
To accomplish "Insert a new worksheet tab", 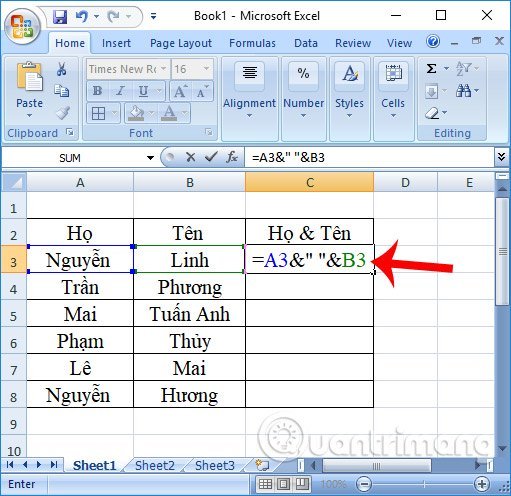I will [x=262, y=465].
